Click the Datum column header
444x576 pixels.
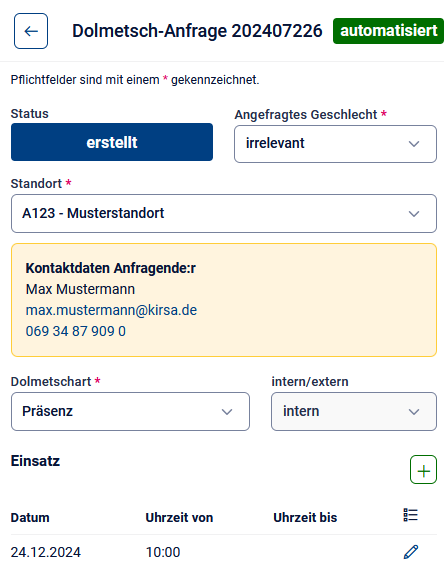point(30,518)
